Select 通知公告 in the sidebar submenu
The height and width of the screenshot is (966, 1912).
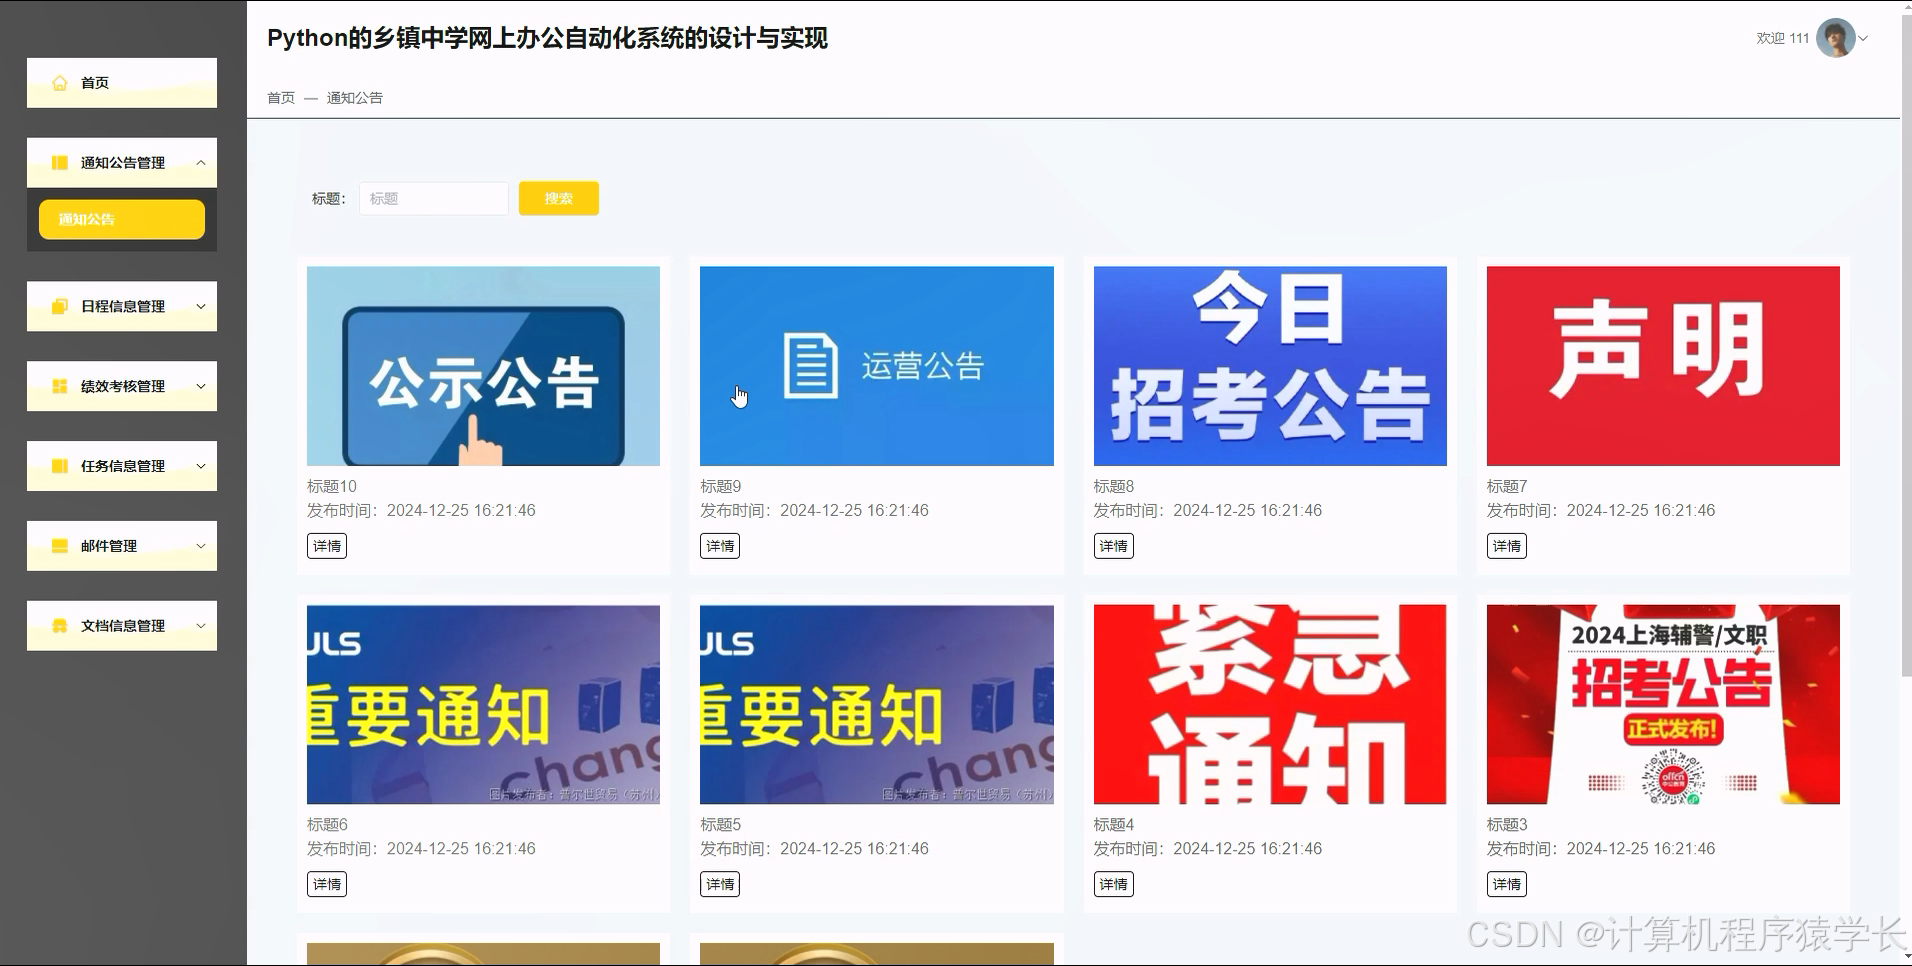point(120,219)
